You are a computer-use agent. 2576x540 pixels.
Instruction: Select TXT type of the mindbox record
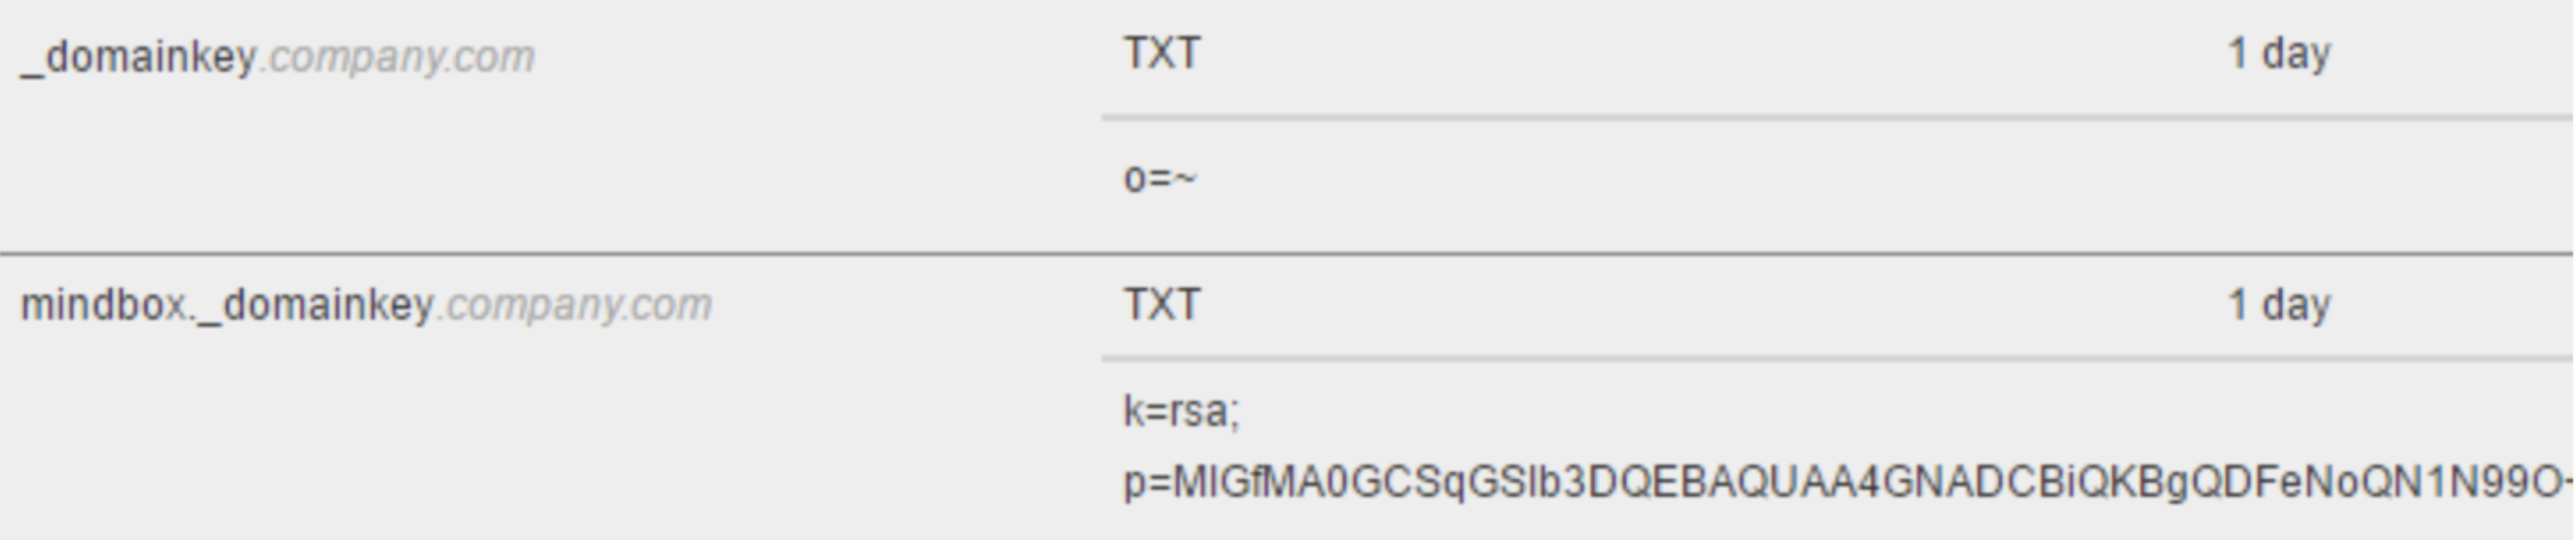point(1161,304)
